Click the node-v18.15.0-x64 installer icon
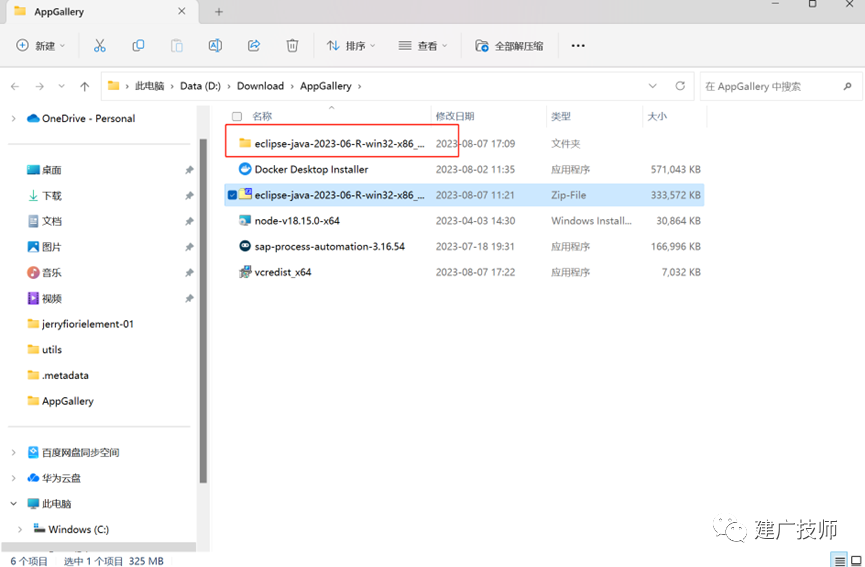Viewport: 865px width, 567px height. click(x=245, y=220)
